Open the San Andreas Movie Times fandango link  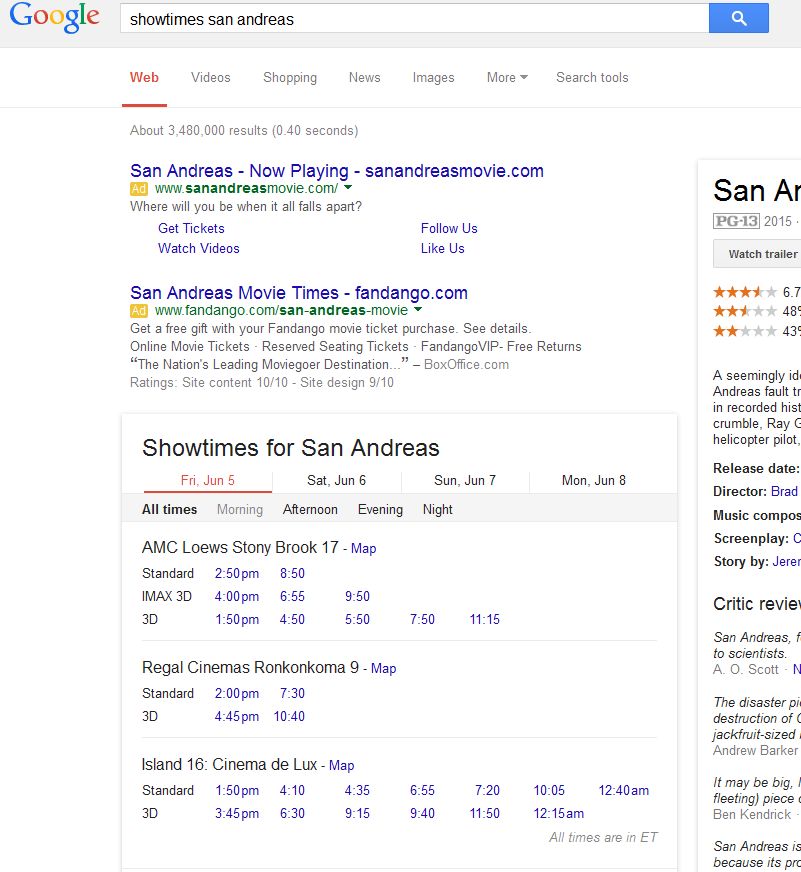coord(299,293)
